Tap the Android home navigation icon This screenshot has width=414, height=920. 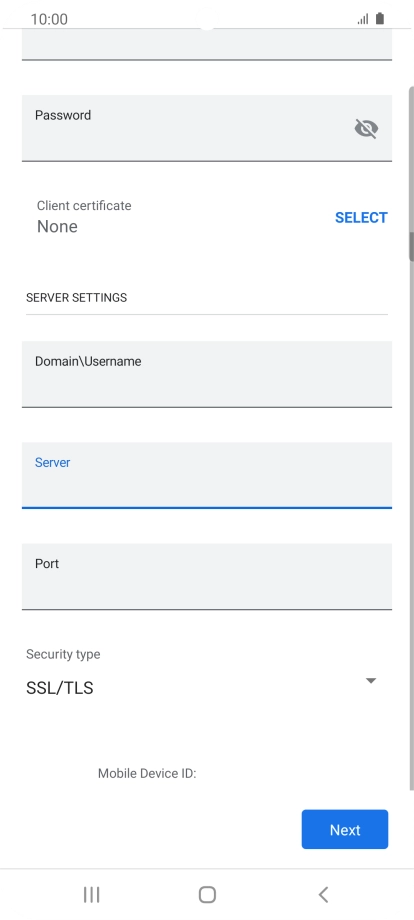[207, 894]
